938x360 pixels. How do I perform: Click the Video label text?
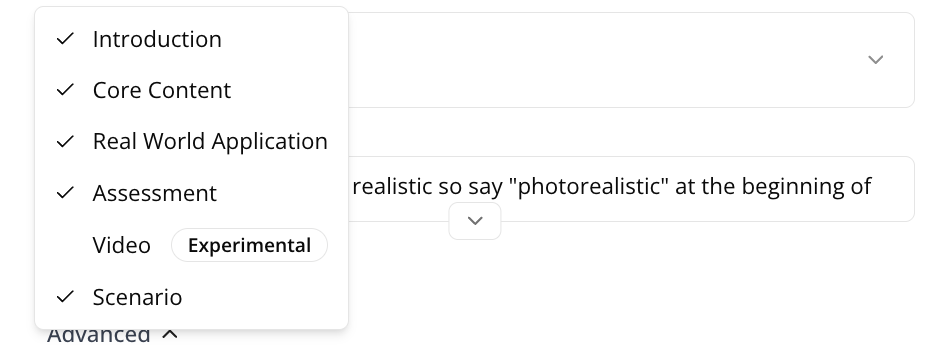point(121,245)
